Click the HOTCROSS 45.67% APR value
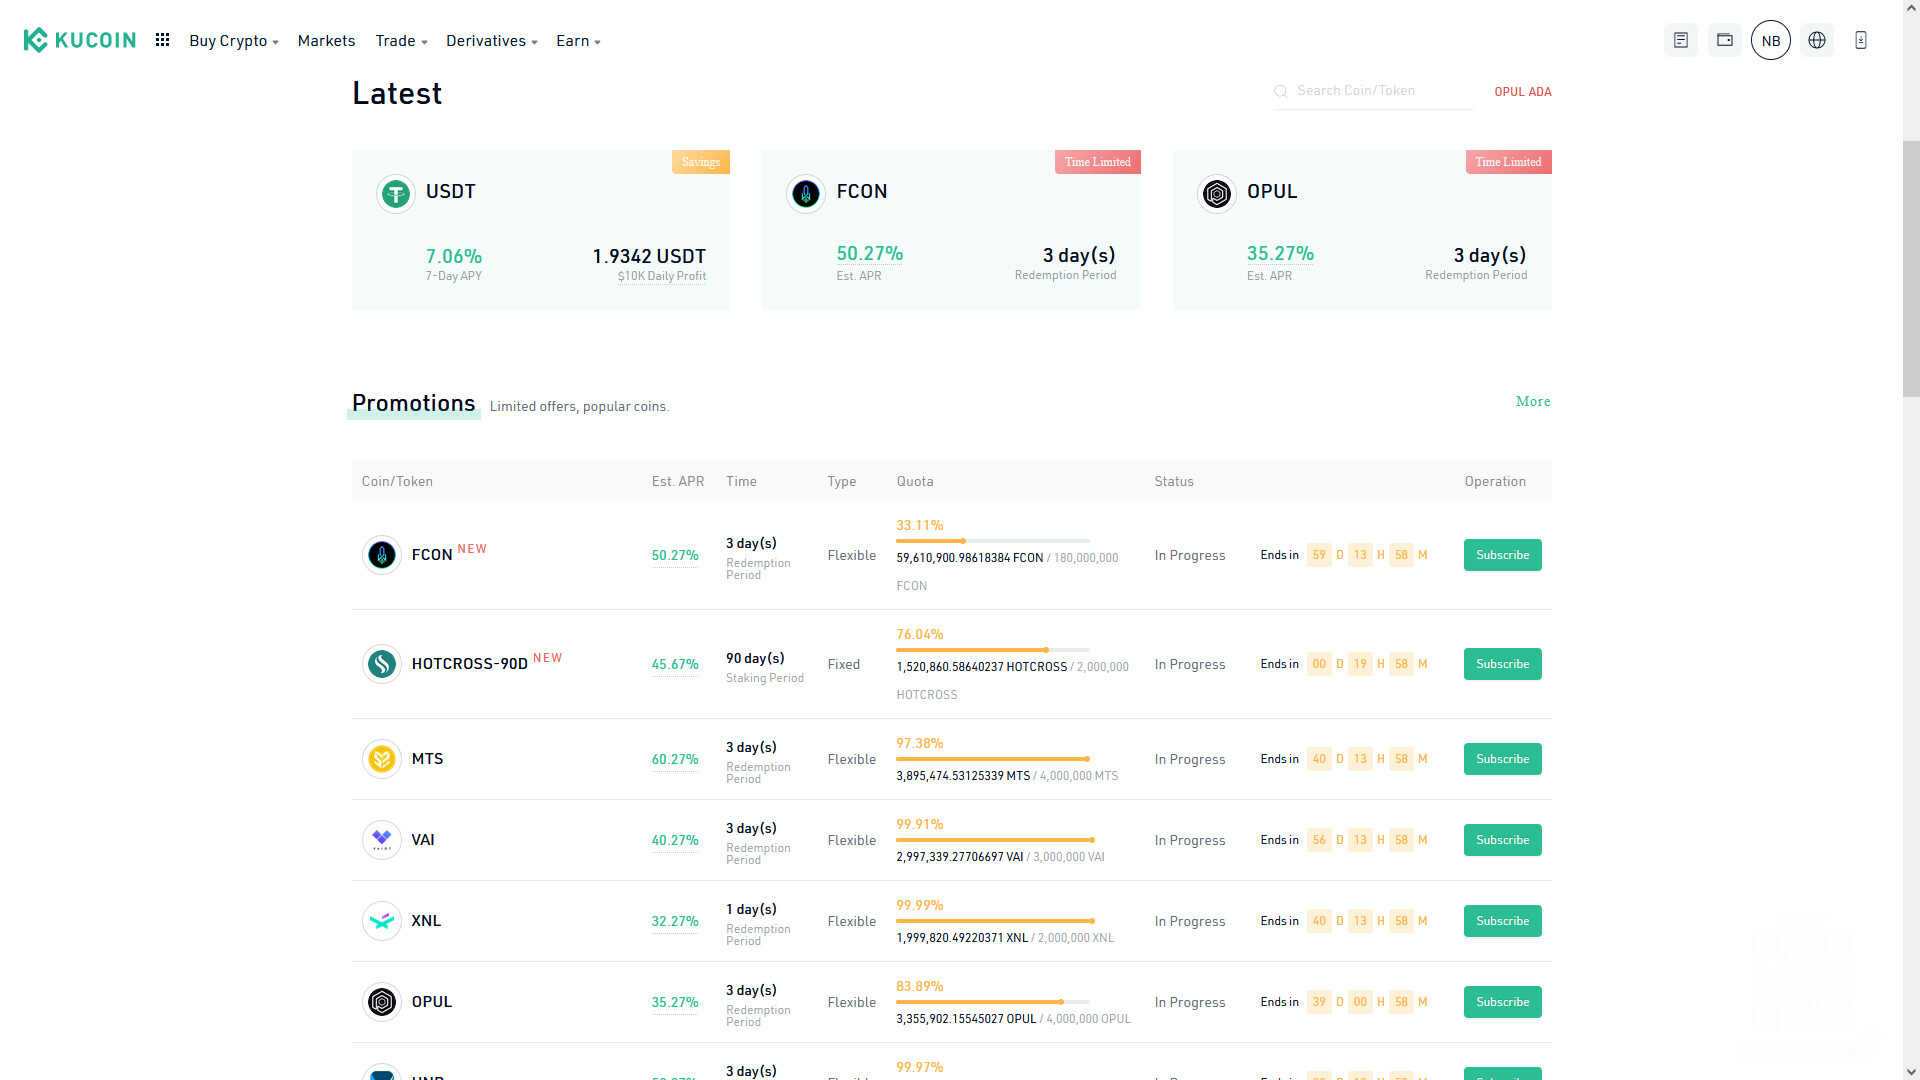This screenshot has width=1920, height=1080. point(675,664)
